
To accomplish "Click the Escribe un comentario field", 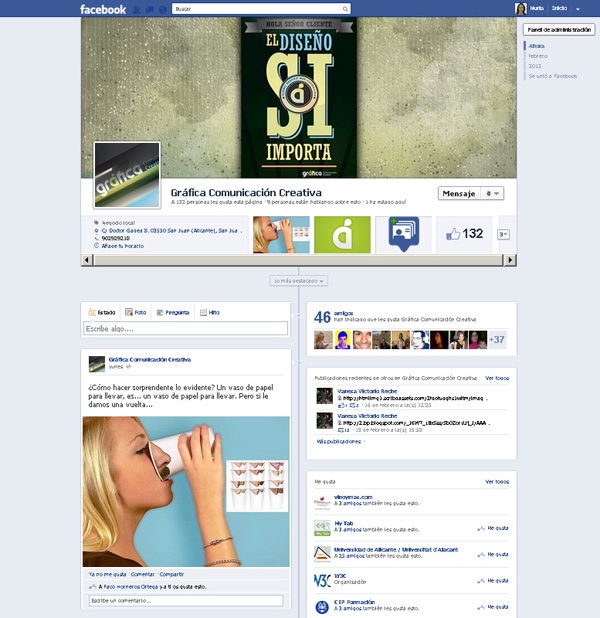I will pyautogui.click(x=186, y=601).
